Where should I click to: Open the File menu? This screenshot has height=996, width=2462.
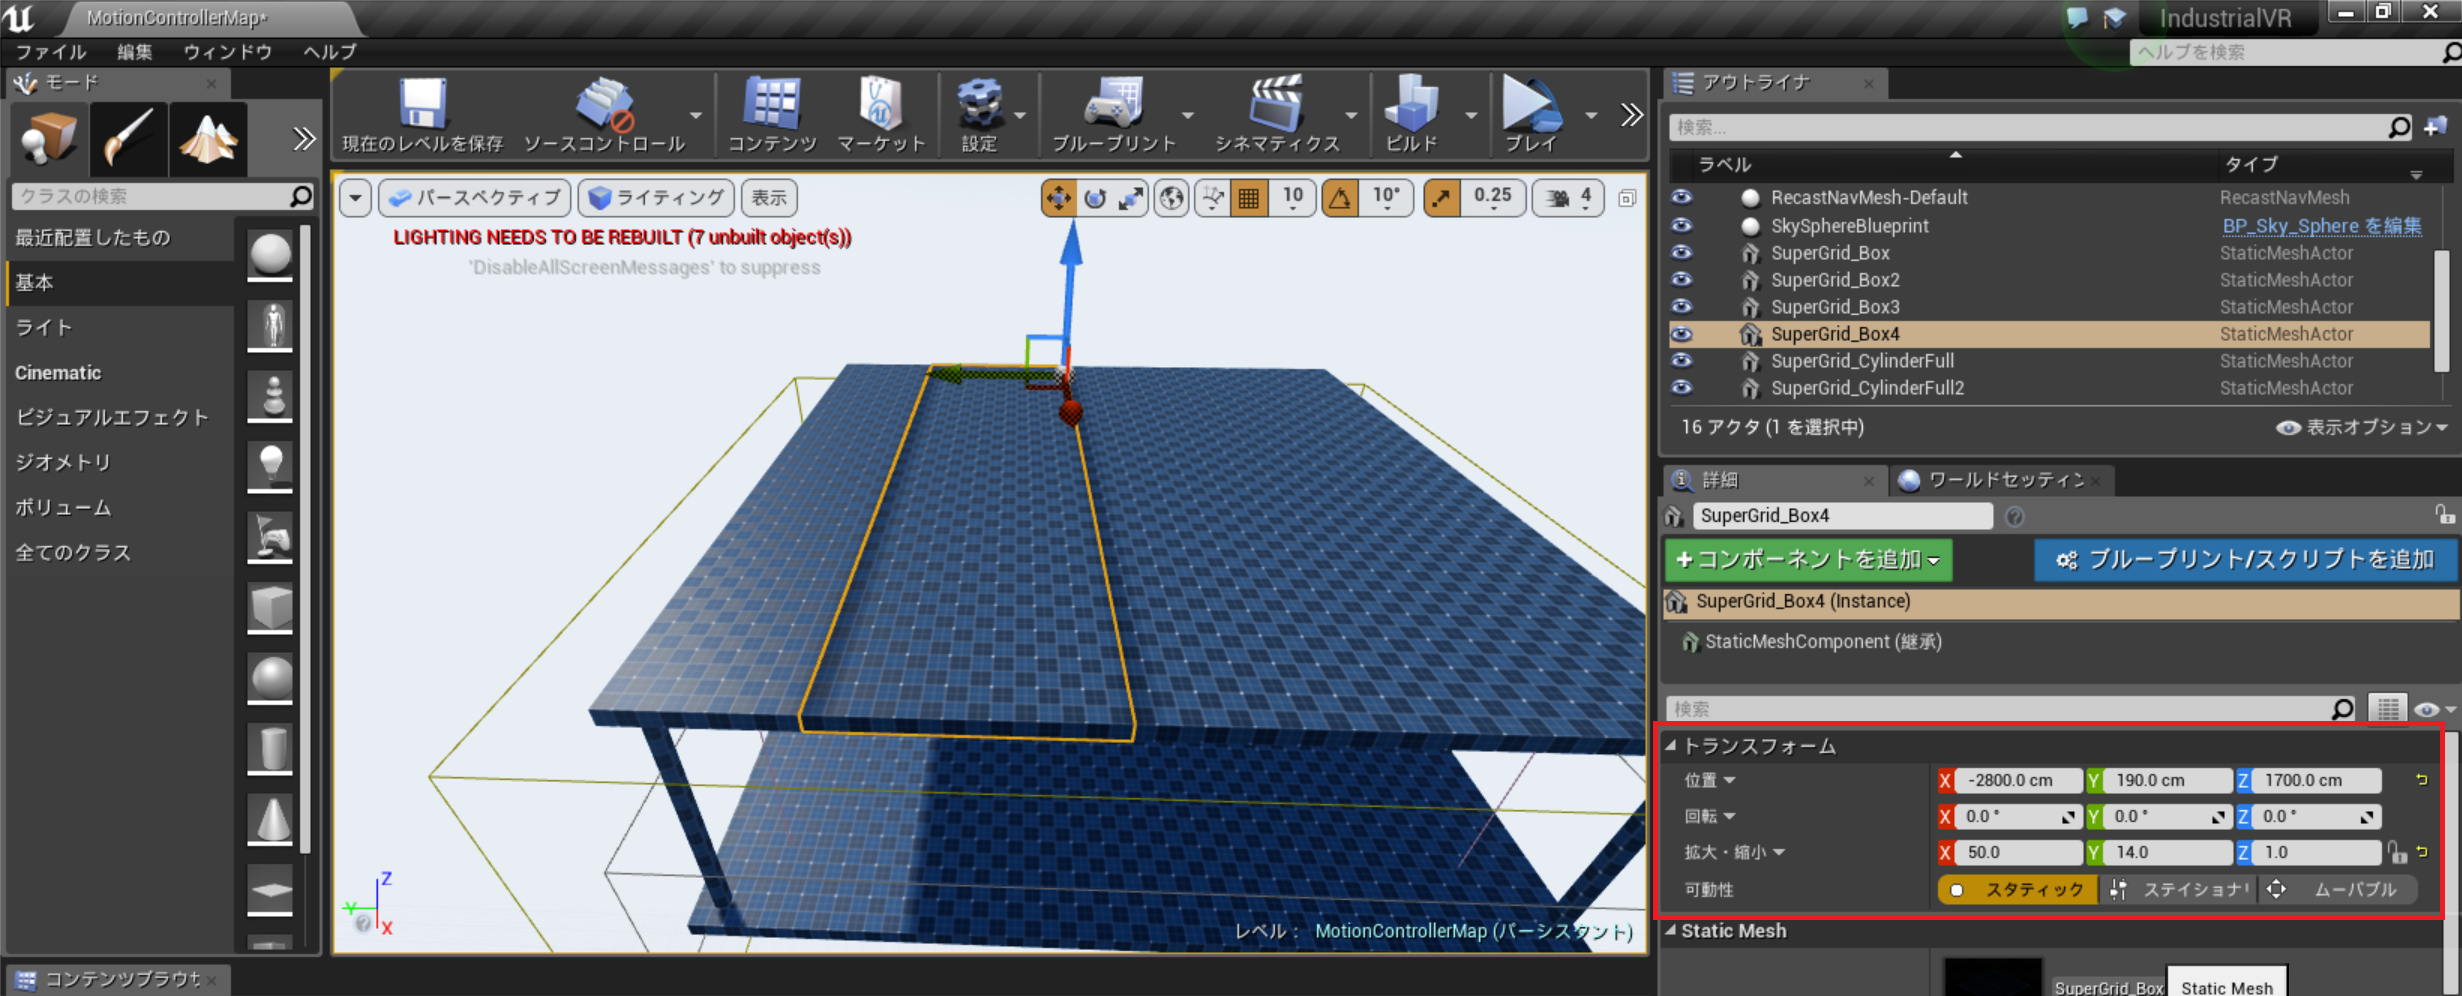click(51, 52)
